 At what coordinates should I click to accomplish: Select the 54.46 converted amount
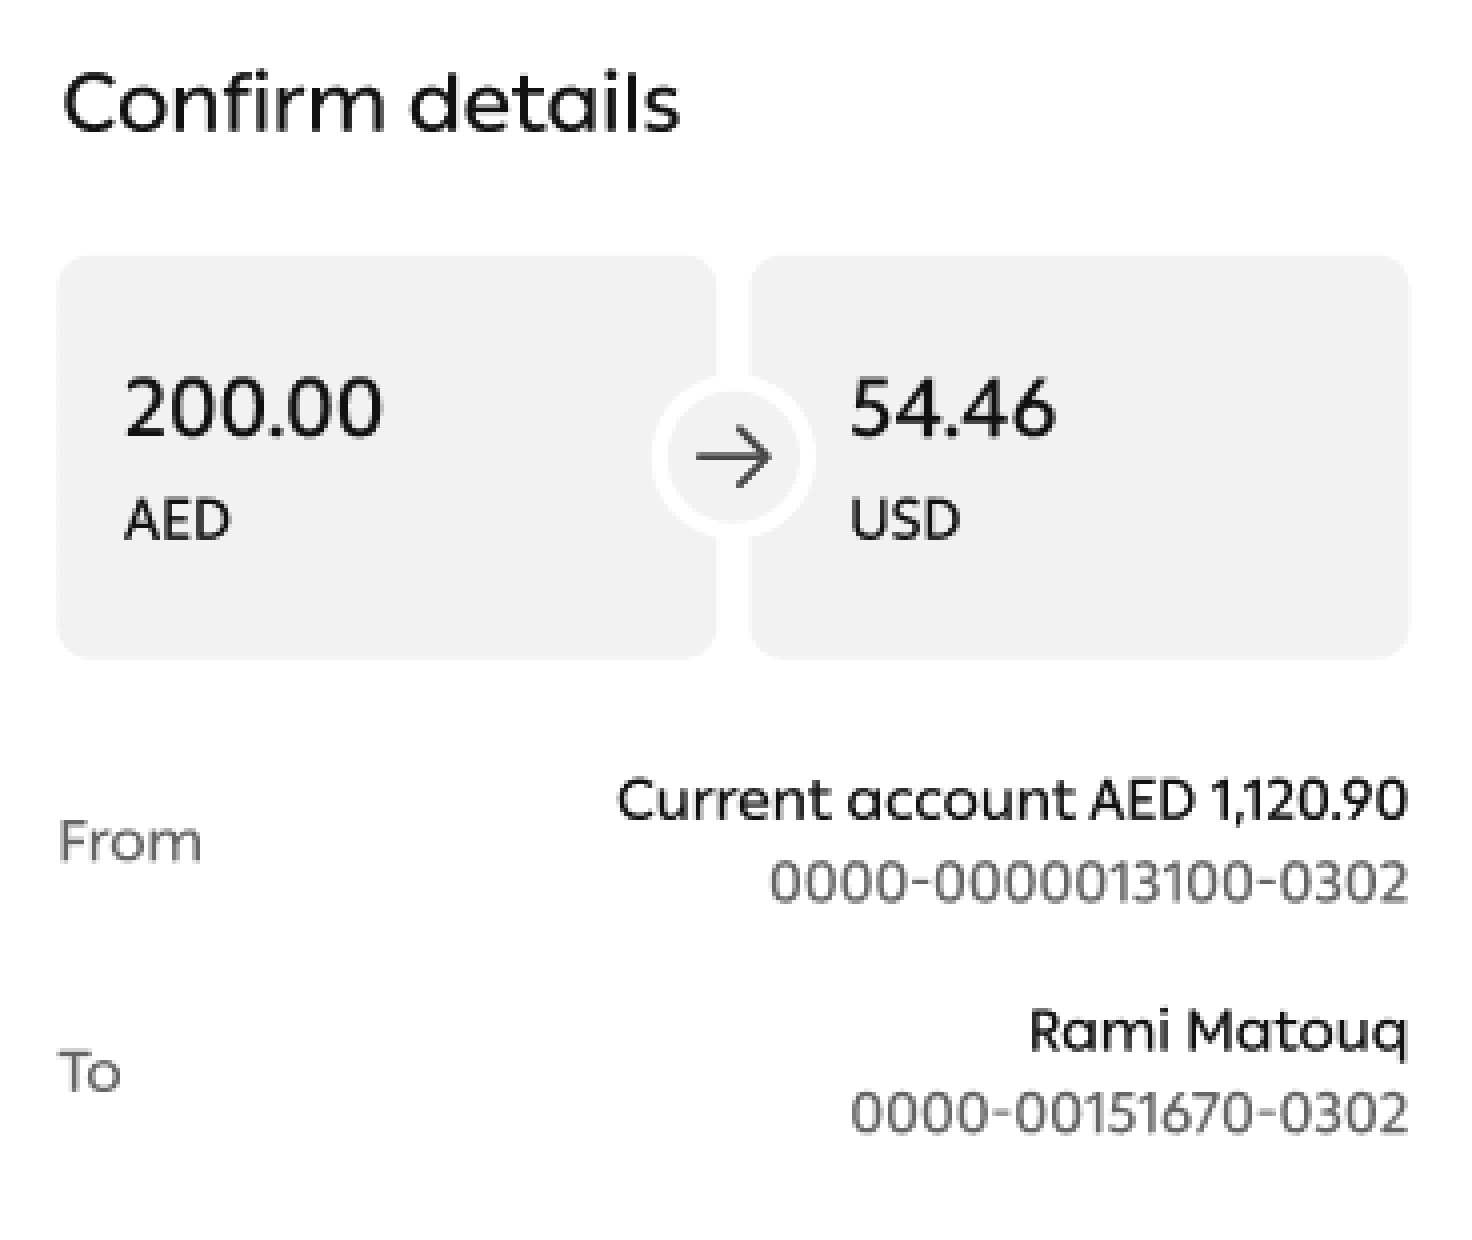pyautogui.click(x=952, y=408)
